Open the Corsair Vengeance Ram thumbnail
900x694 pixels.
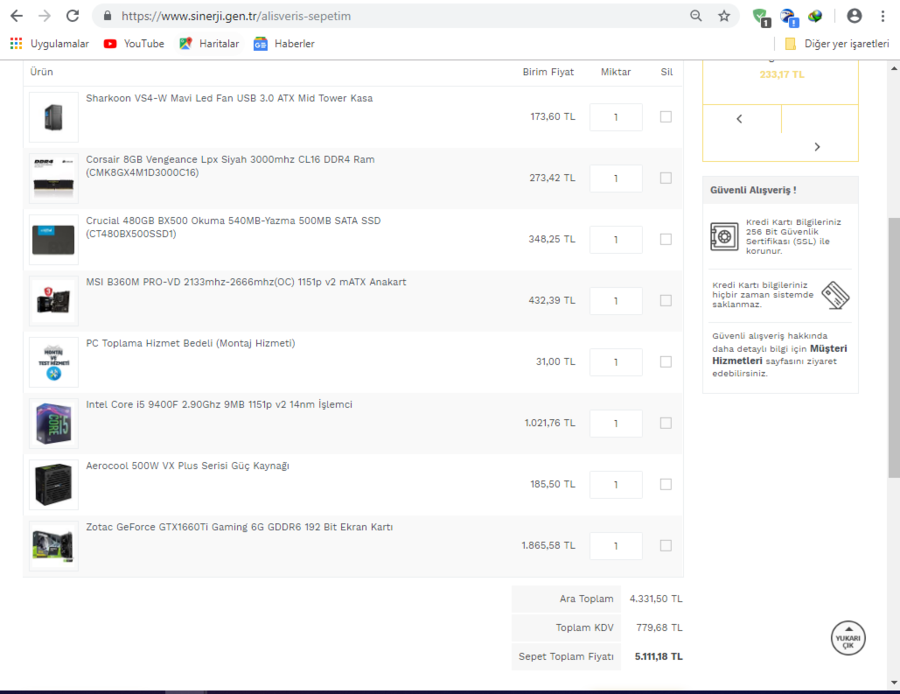point(53,179)
